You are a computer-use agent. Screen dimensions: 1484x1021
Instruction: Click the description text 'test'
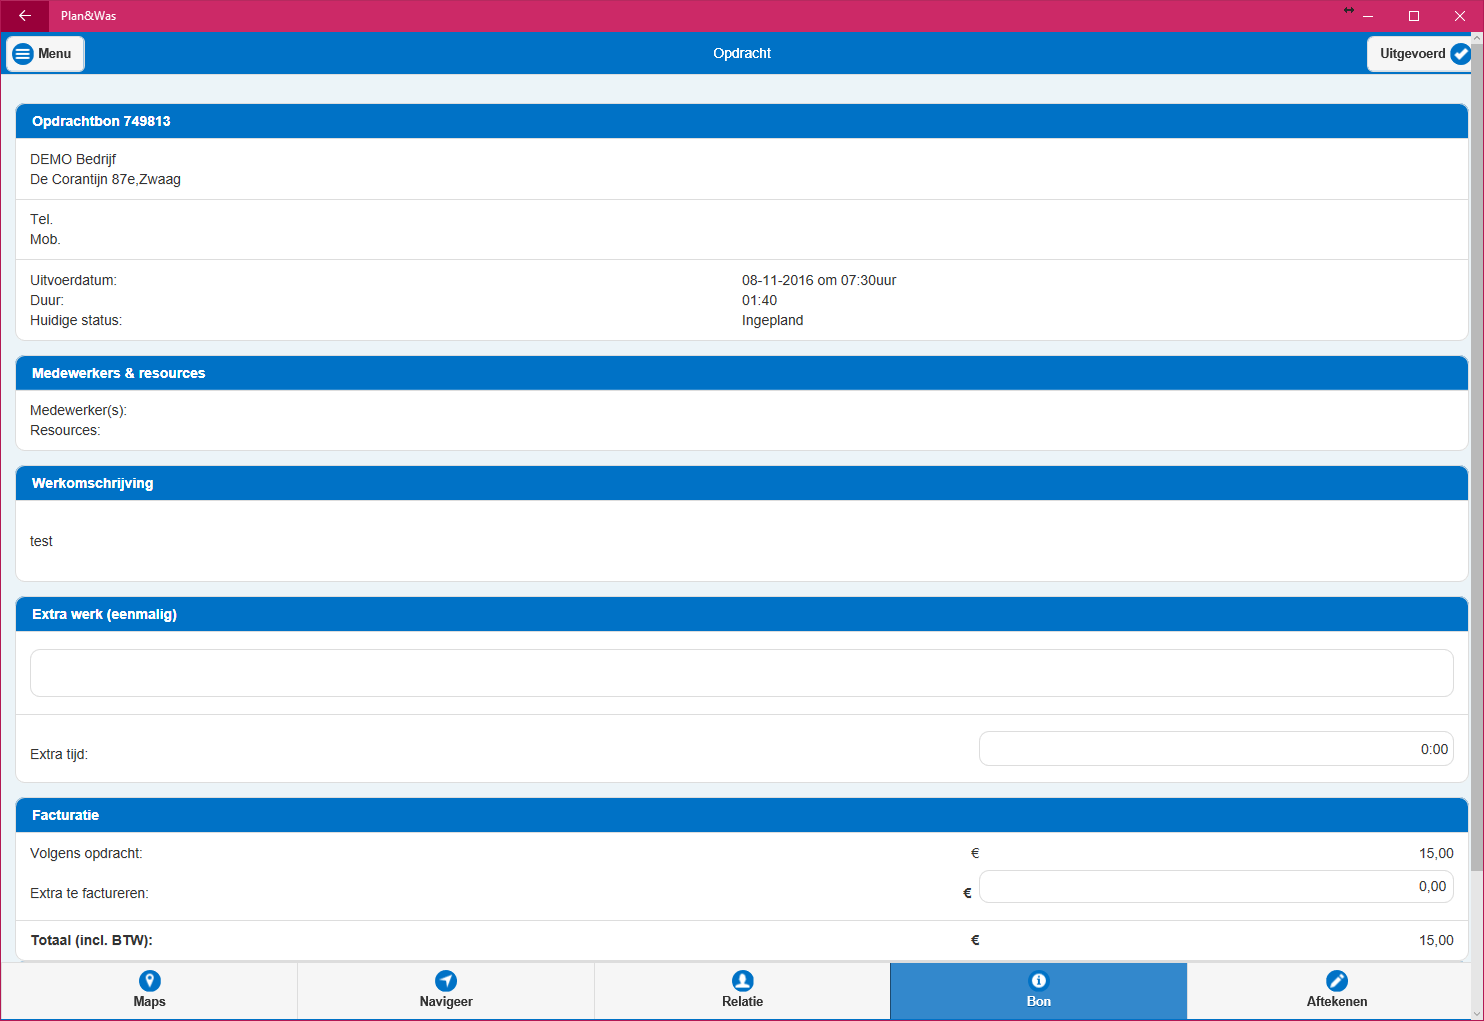pos(41,541)
